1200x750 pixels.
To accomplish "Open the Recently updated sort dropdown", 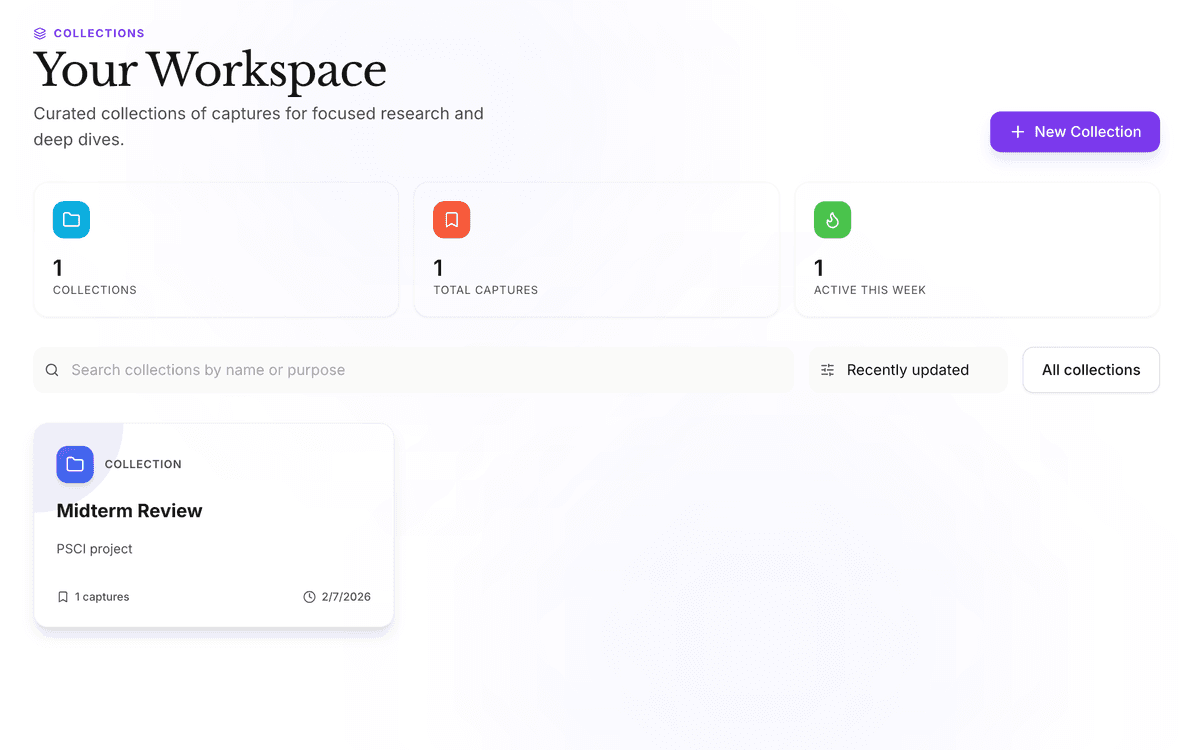I will pyautogui.click(x=907, y=370).
